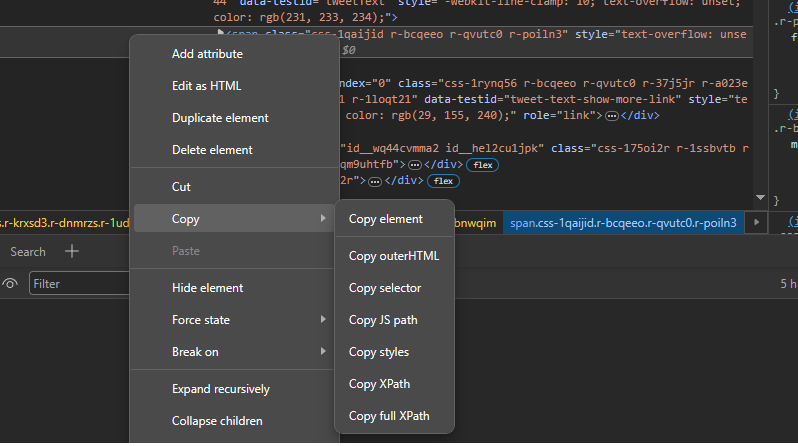Screen dimensions: 798x446
Task: Click the breadcrumb ending in bnwqim
Action: (x=475, y=223)
